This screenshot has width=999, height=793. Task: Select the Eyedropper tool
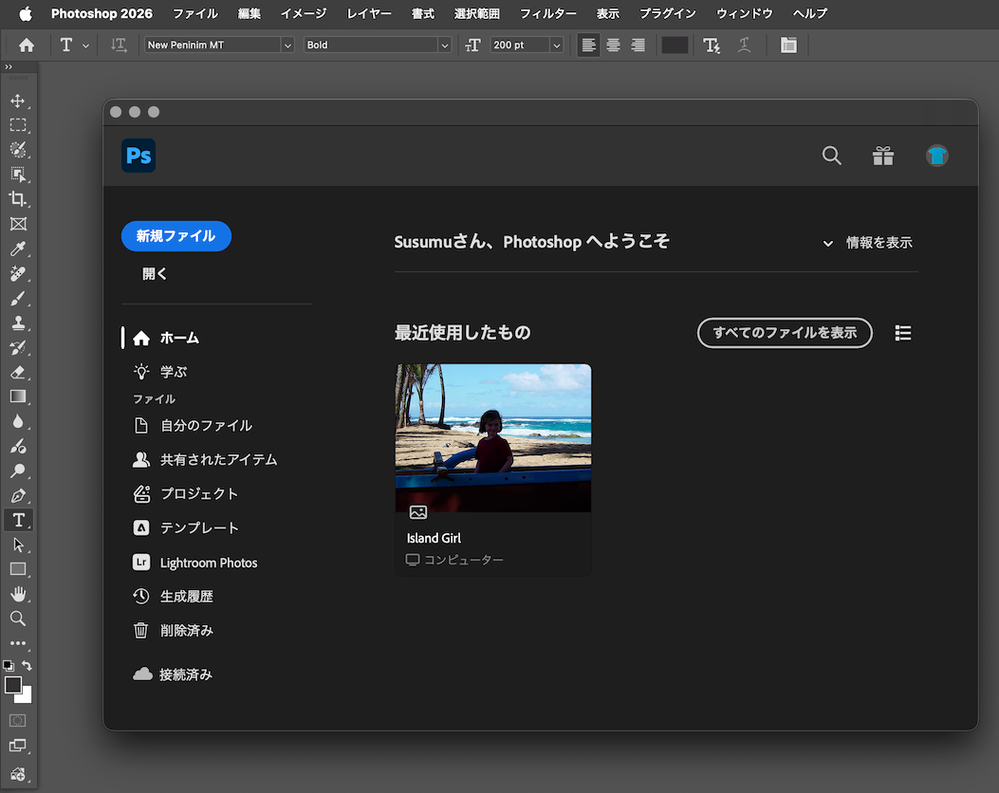click(x=18, y=249)
